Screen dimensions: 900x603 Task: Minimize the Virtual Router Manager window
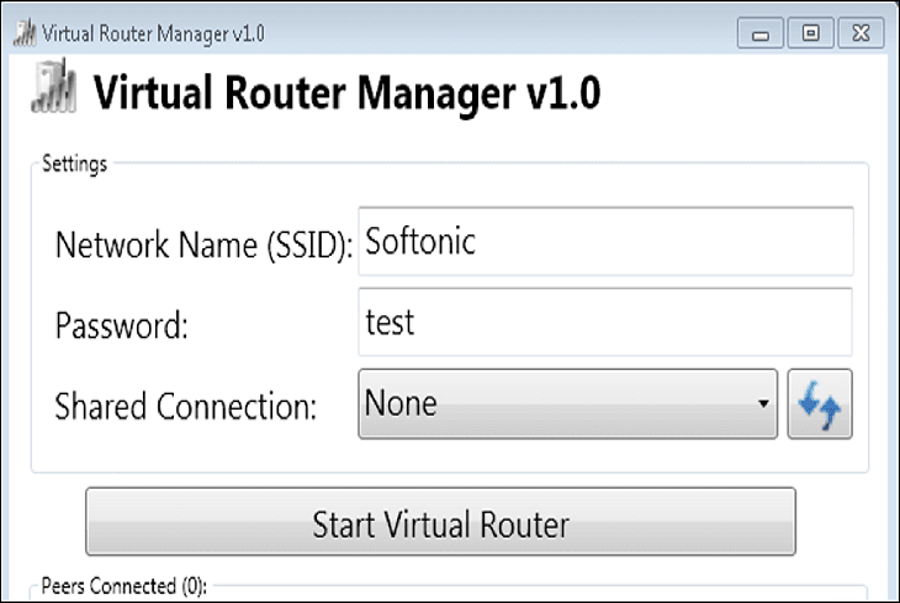tap(760, 33)
